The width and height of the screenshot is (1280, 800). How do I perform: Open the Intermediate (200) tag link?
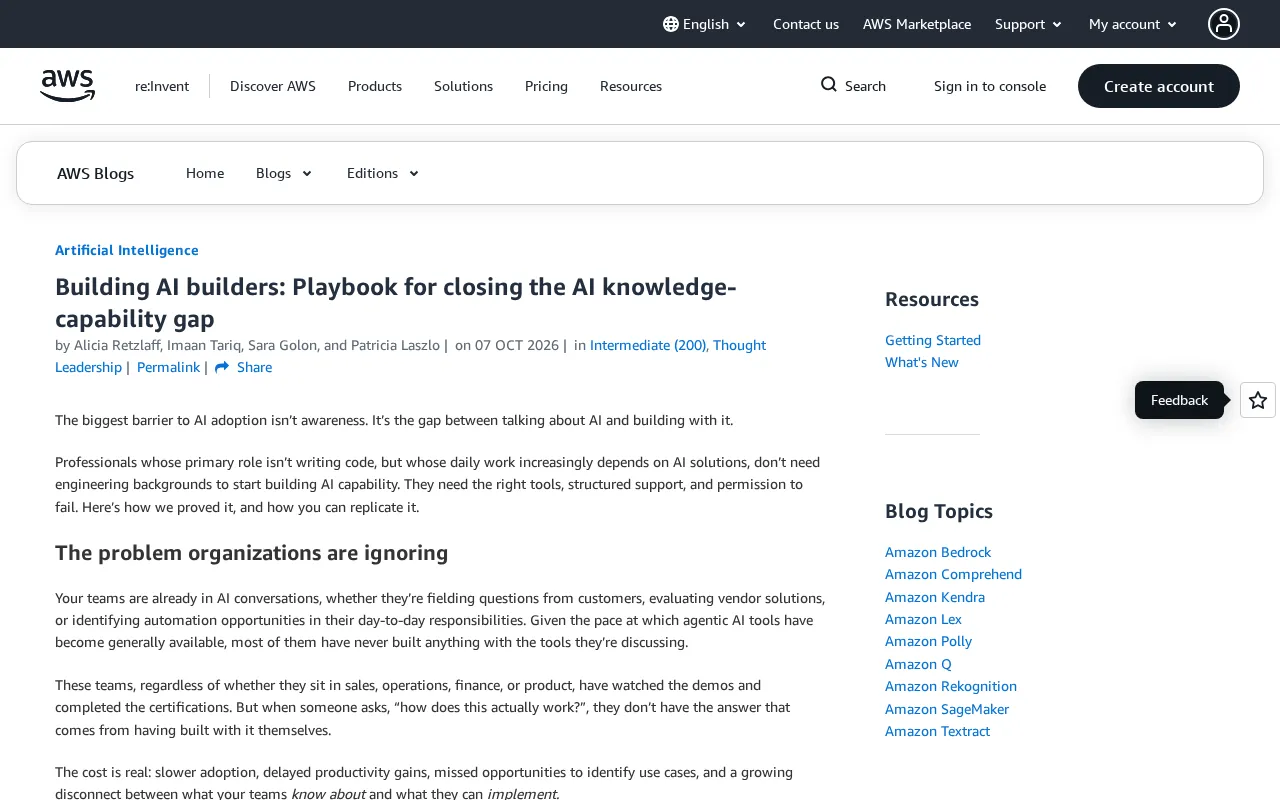(x=648, y=345)
